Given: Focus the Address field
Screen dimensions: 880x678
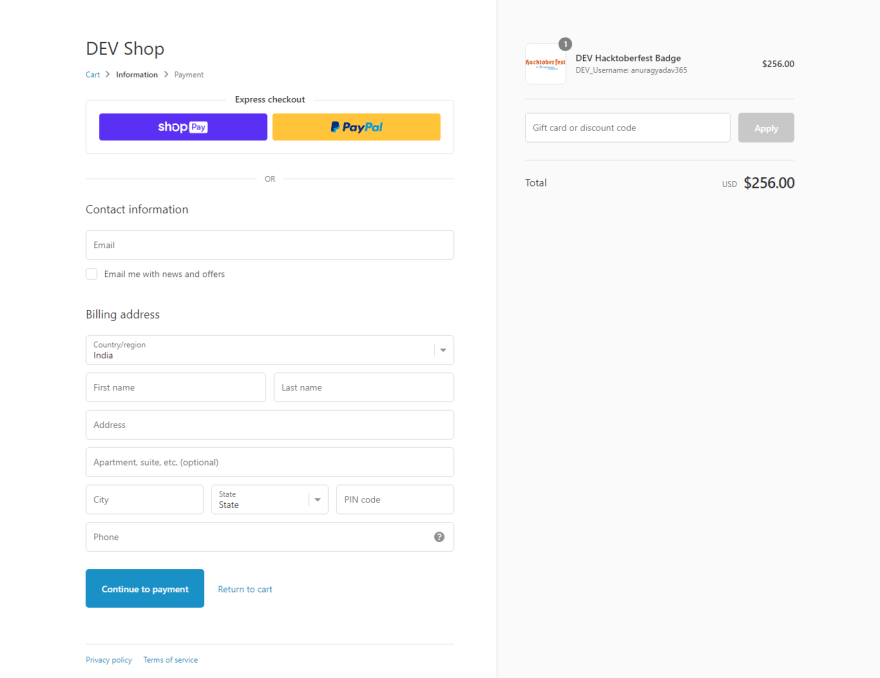Looking at the screenshot, I should coord(269,425).
